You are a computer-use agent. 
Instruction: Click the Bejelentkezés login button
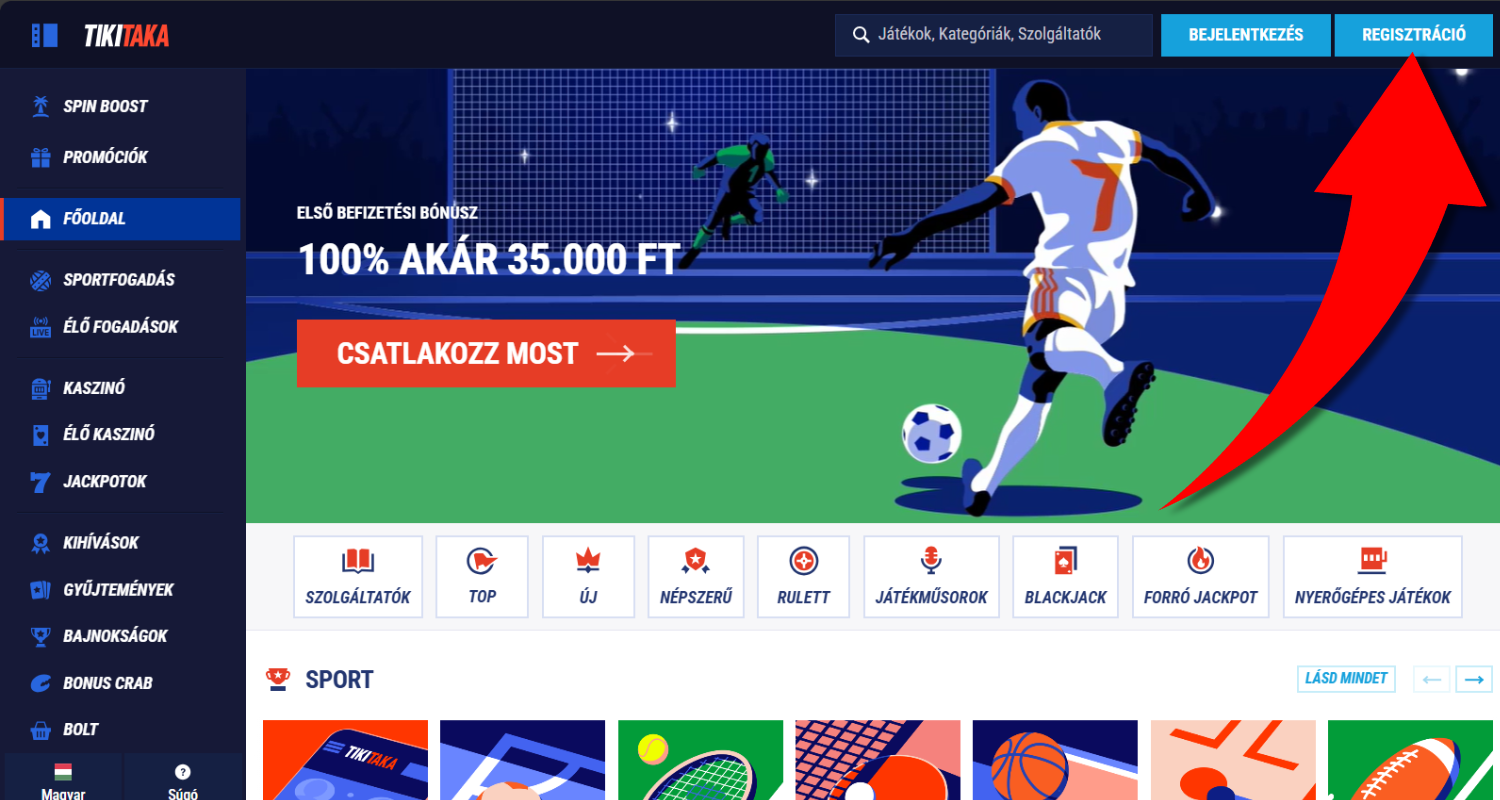(1246, 35)
